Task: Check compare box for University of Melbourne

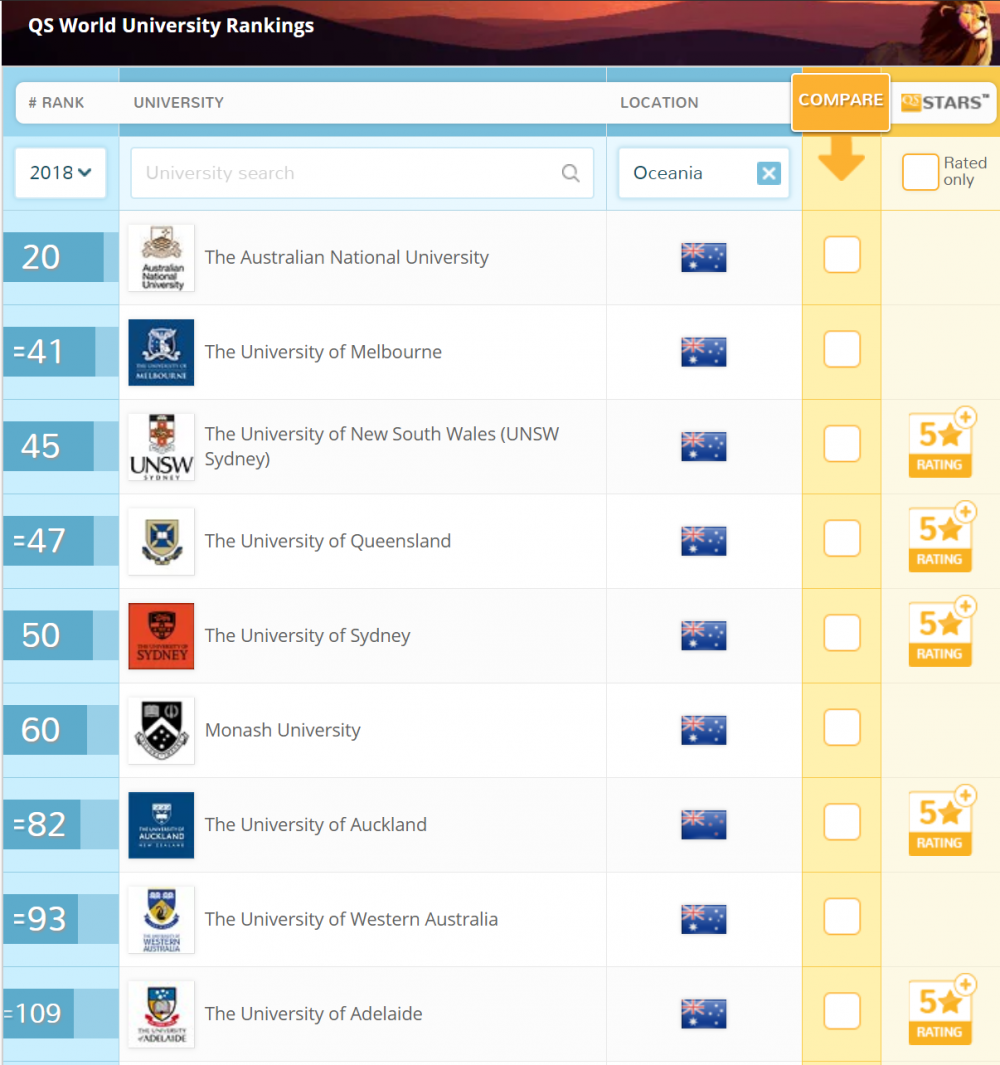Action: [x=841, y=350]
